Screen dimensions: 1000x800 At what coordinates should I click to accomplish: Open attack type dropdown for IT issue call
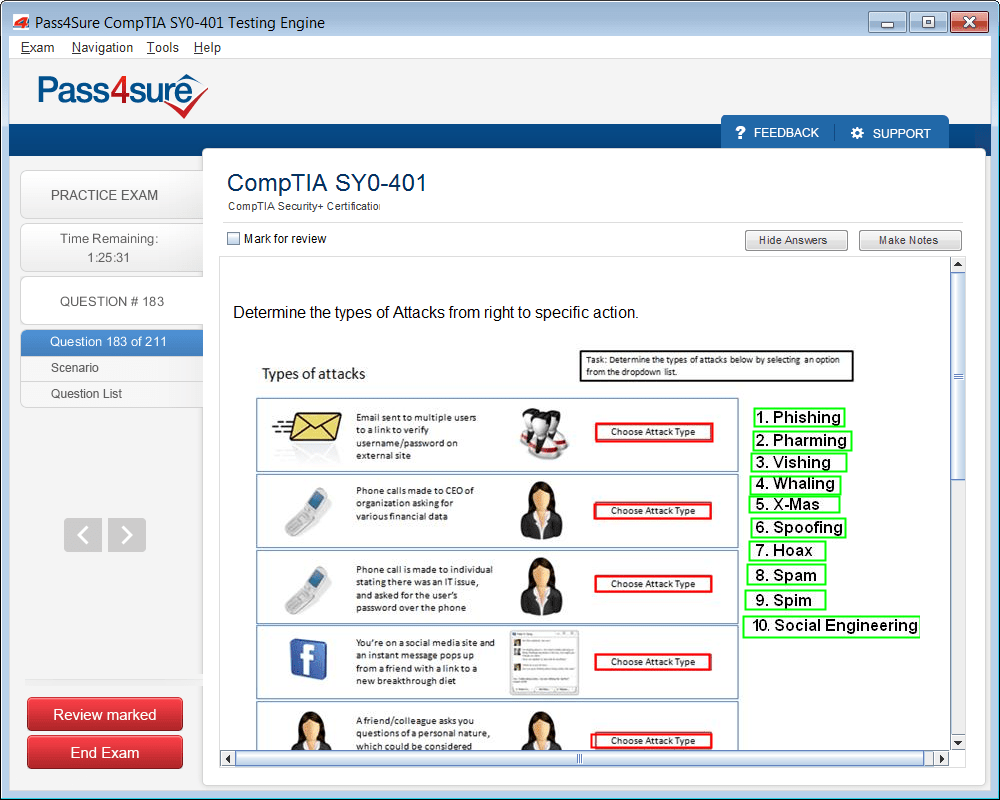click(653, 584)
